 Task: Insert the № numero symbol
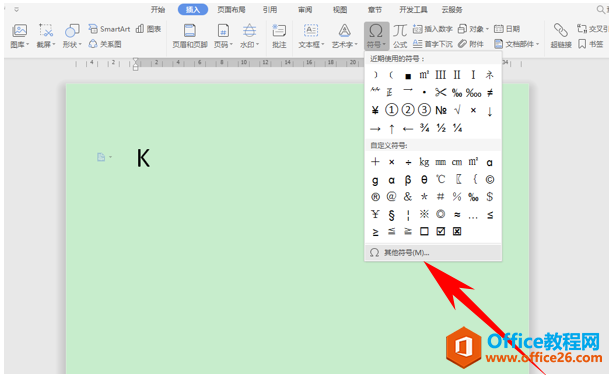coord(440,110)
